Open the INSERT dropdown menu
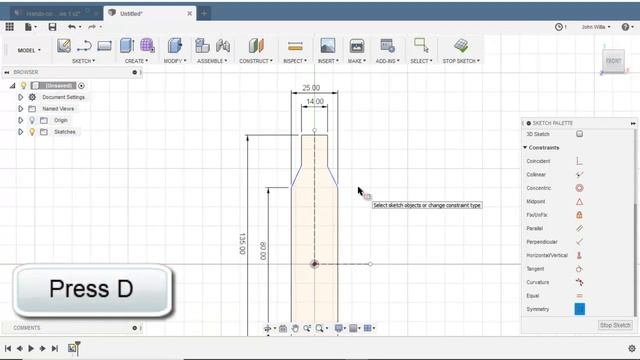This screenshot has width=640, height=360. tap(328, 61)
